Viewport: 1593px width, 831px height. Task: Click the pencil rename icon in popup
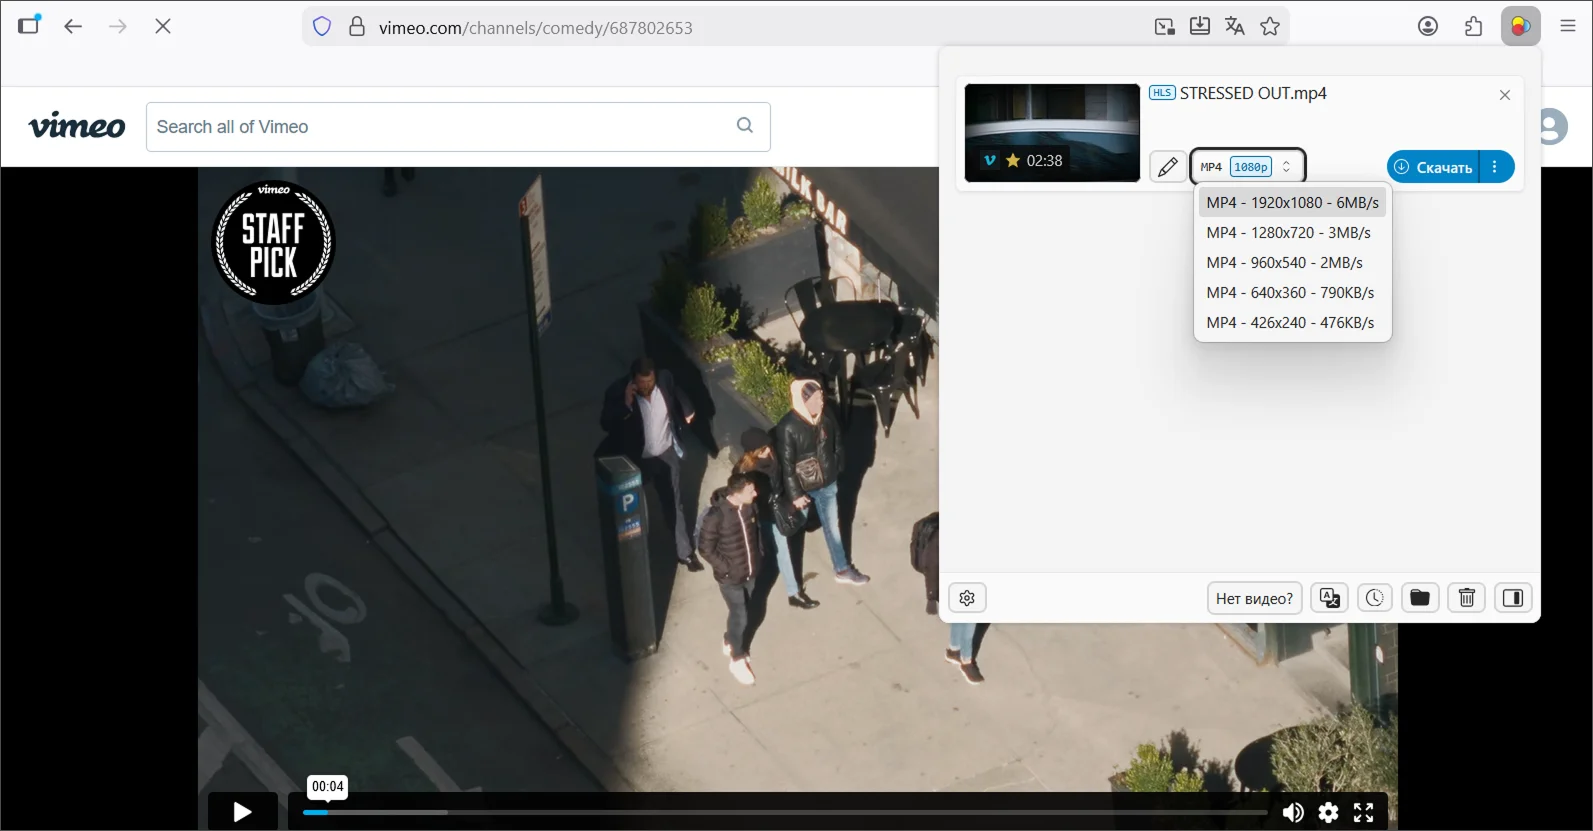(x=1167, y=167)
